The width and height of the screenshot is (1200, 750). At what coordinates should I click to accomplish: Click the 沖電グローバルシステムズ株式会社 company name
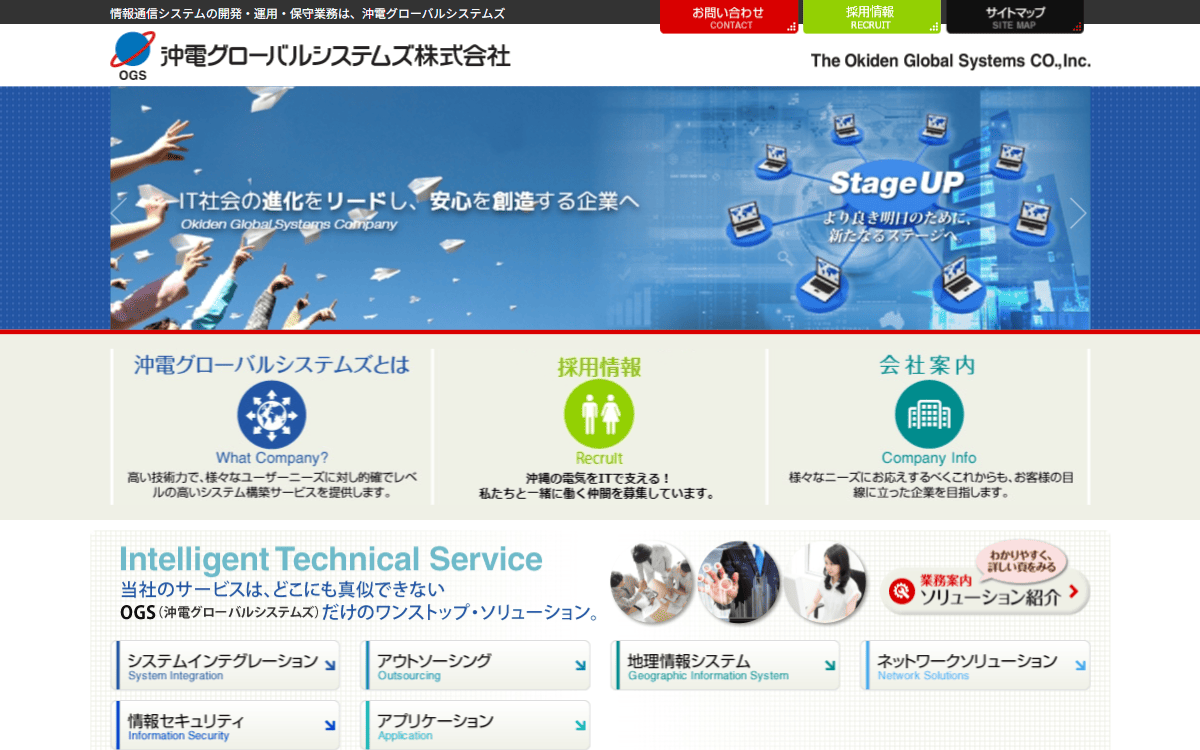(335, 55)
